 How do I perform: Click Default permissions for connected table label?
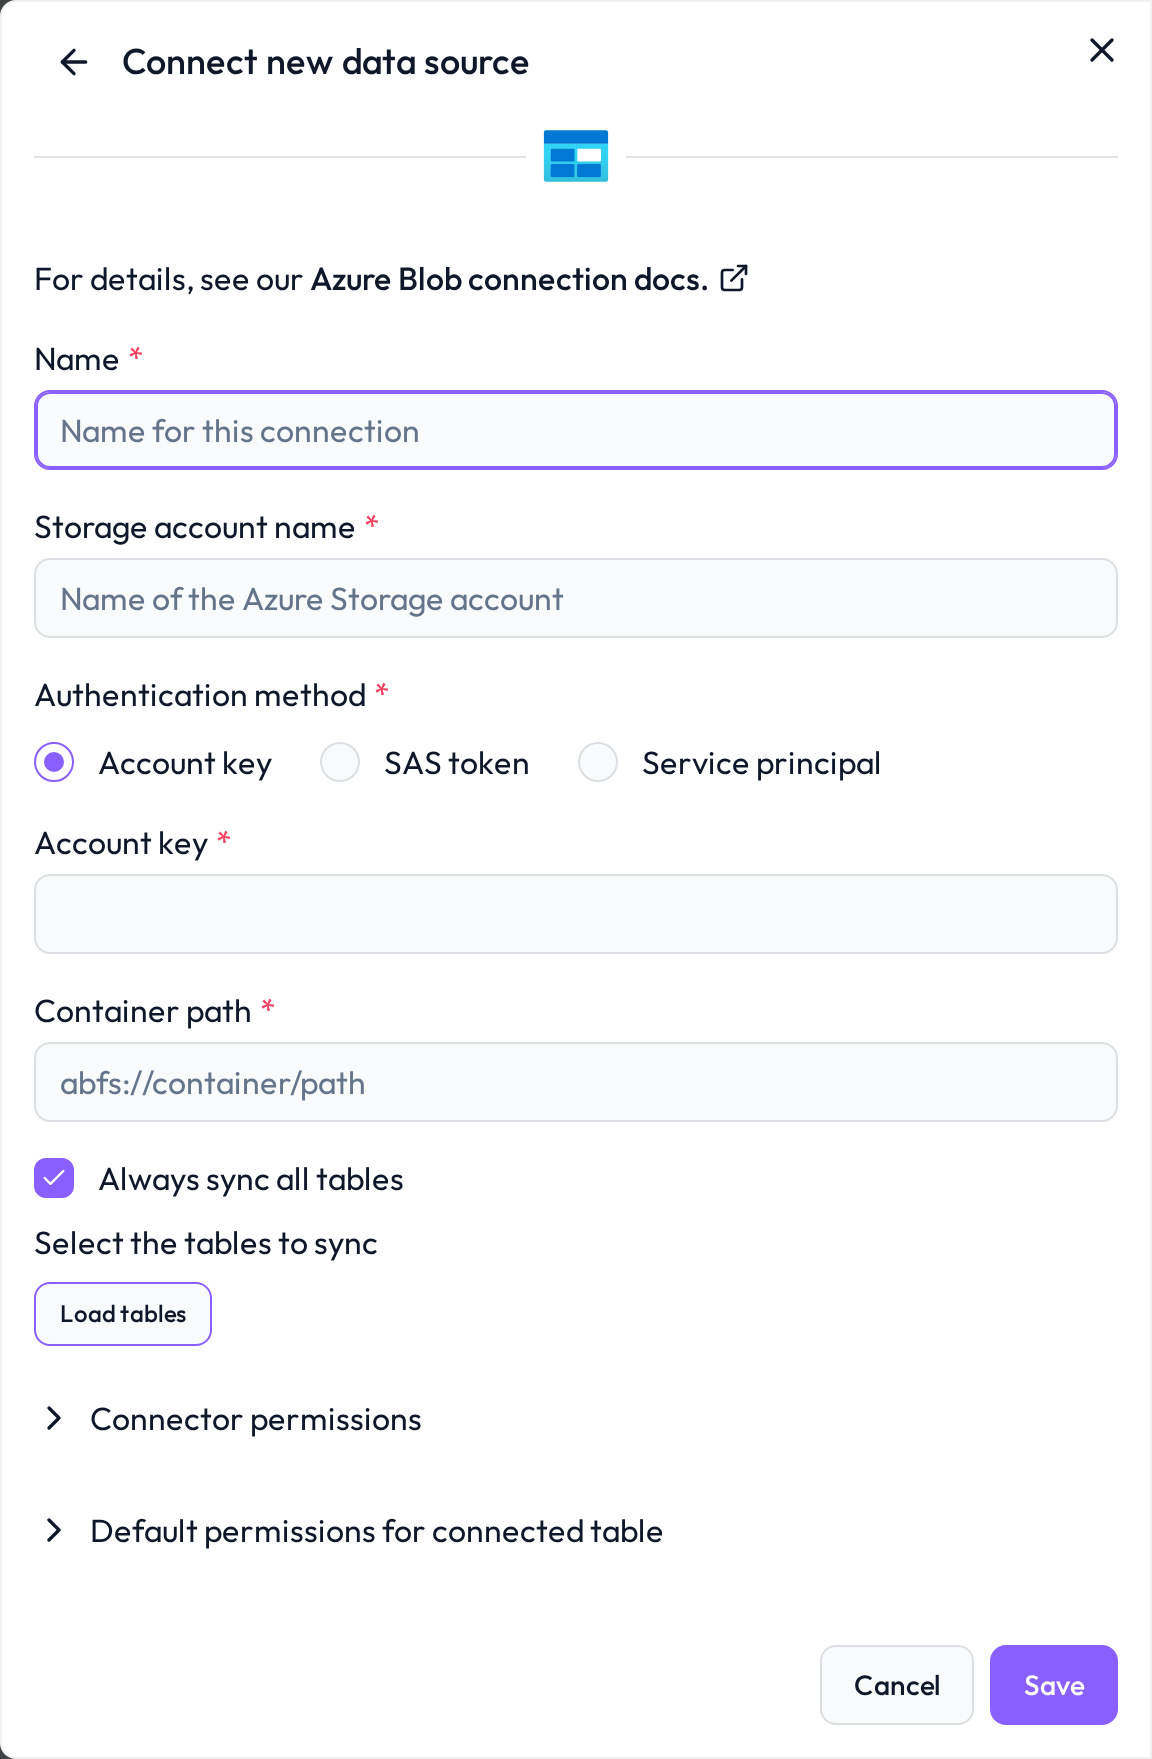pos(377,1531)
